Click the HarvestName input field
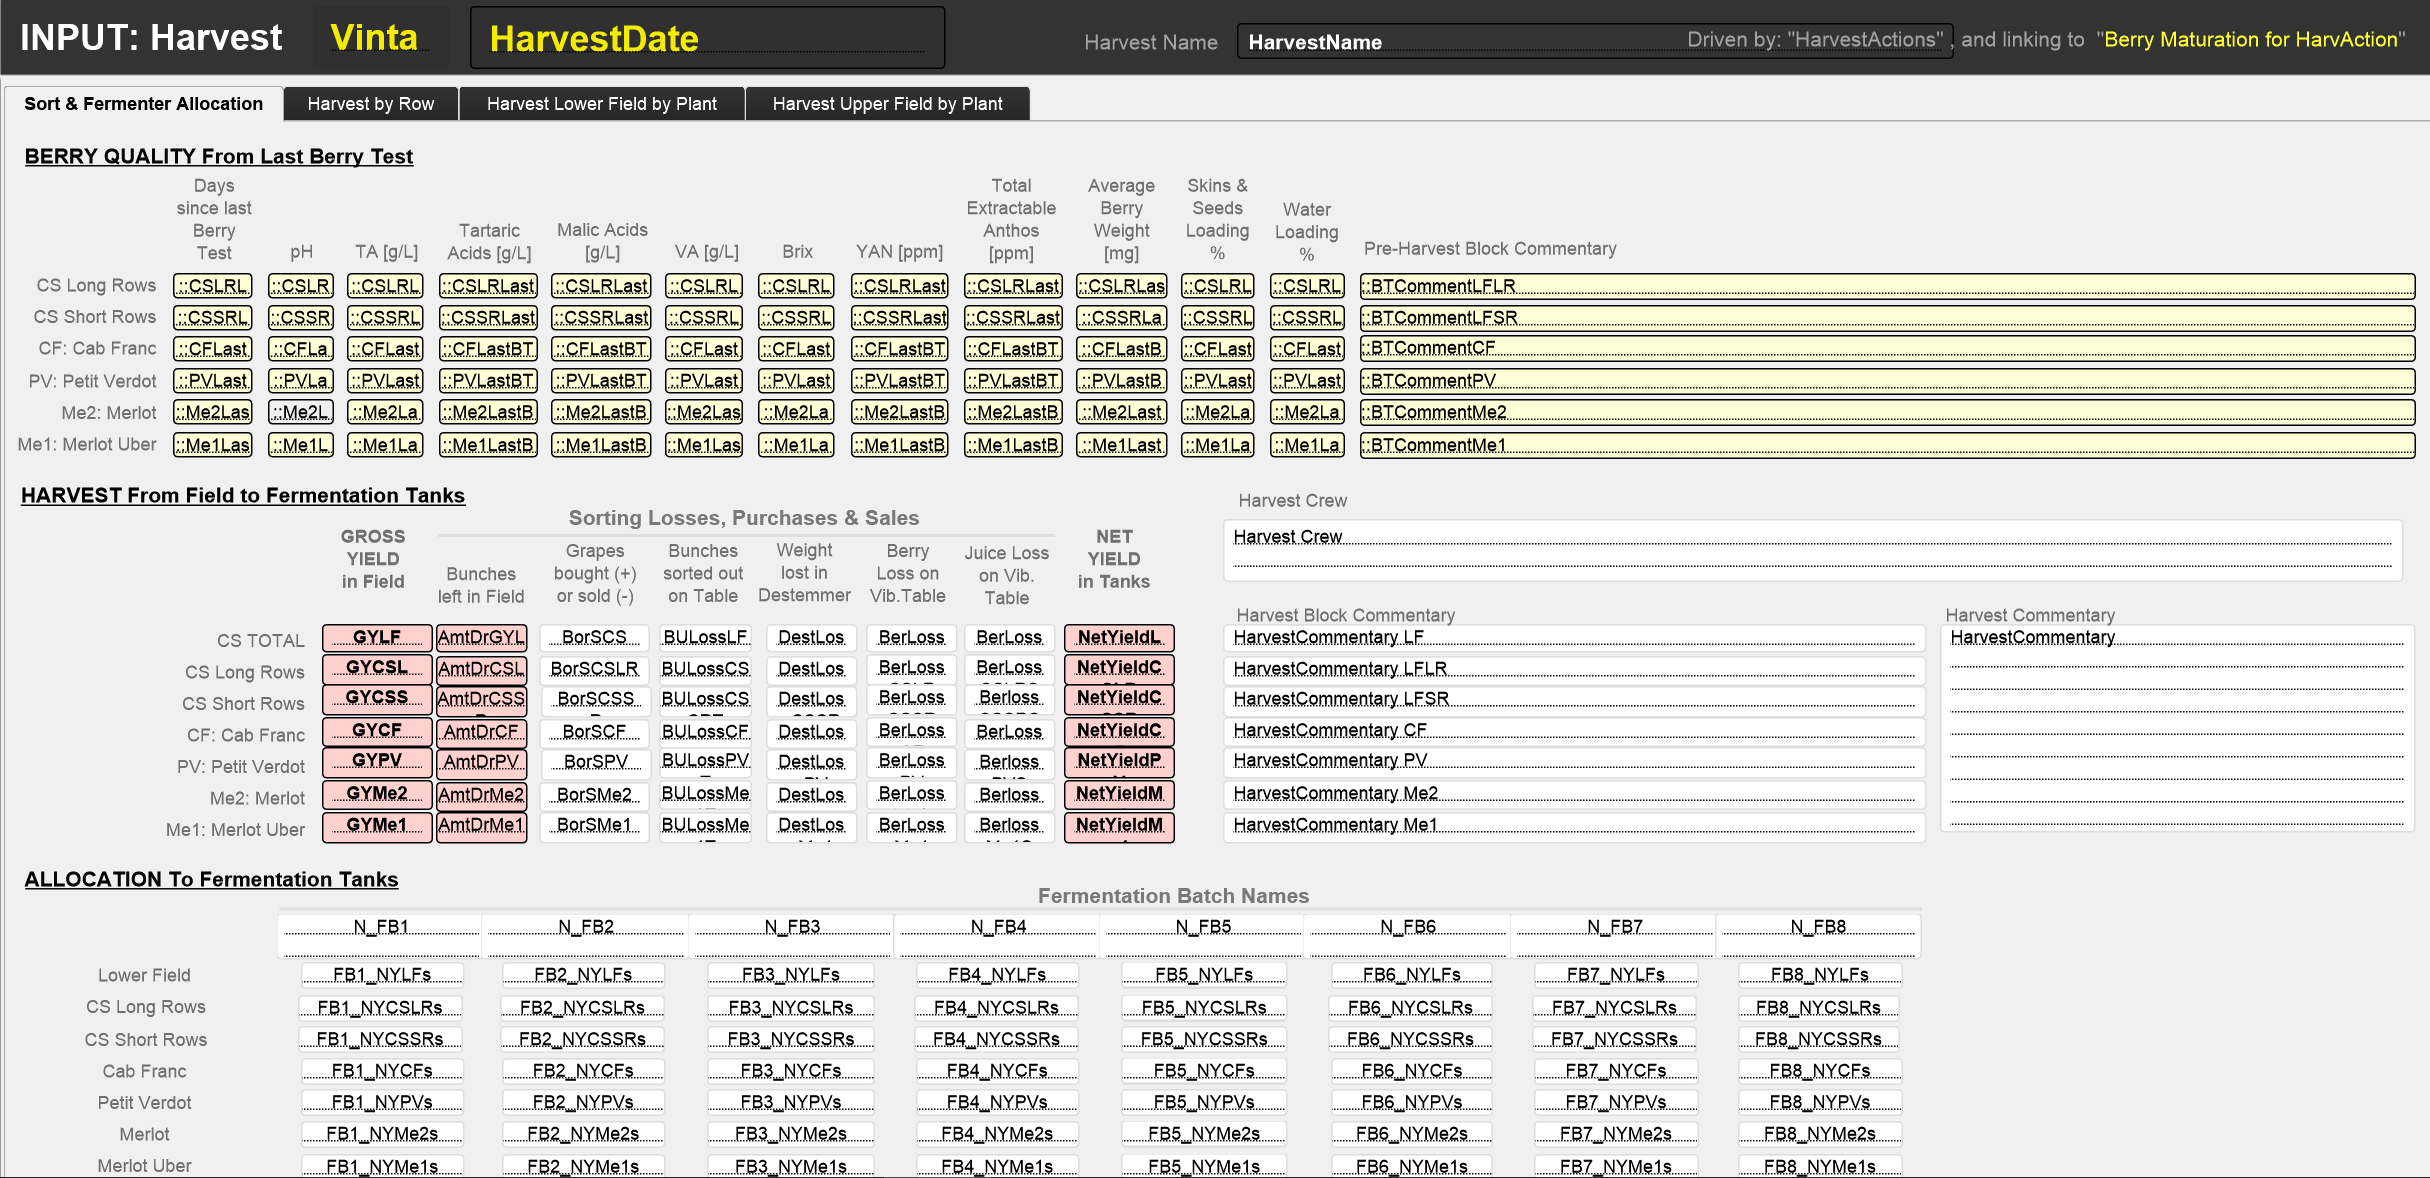 (1594, 42)
